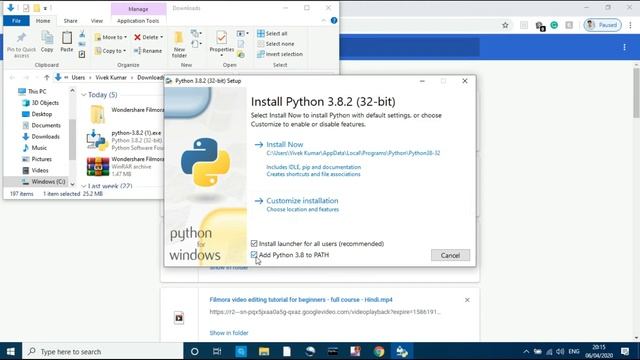The width and height of the screenshot is (640, 360).
Task: Open File Explorer help question icon
Action: 334,20
